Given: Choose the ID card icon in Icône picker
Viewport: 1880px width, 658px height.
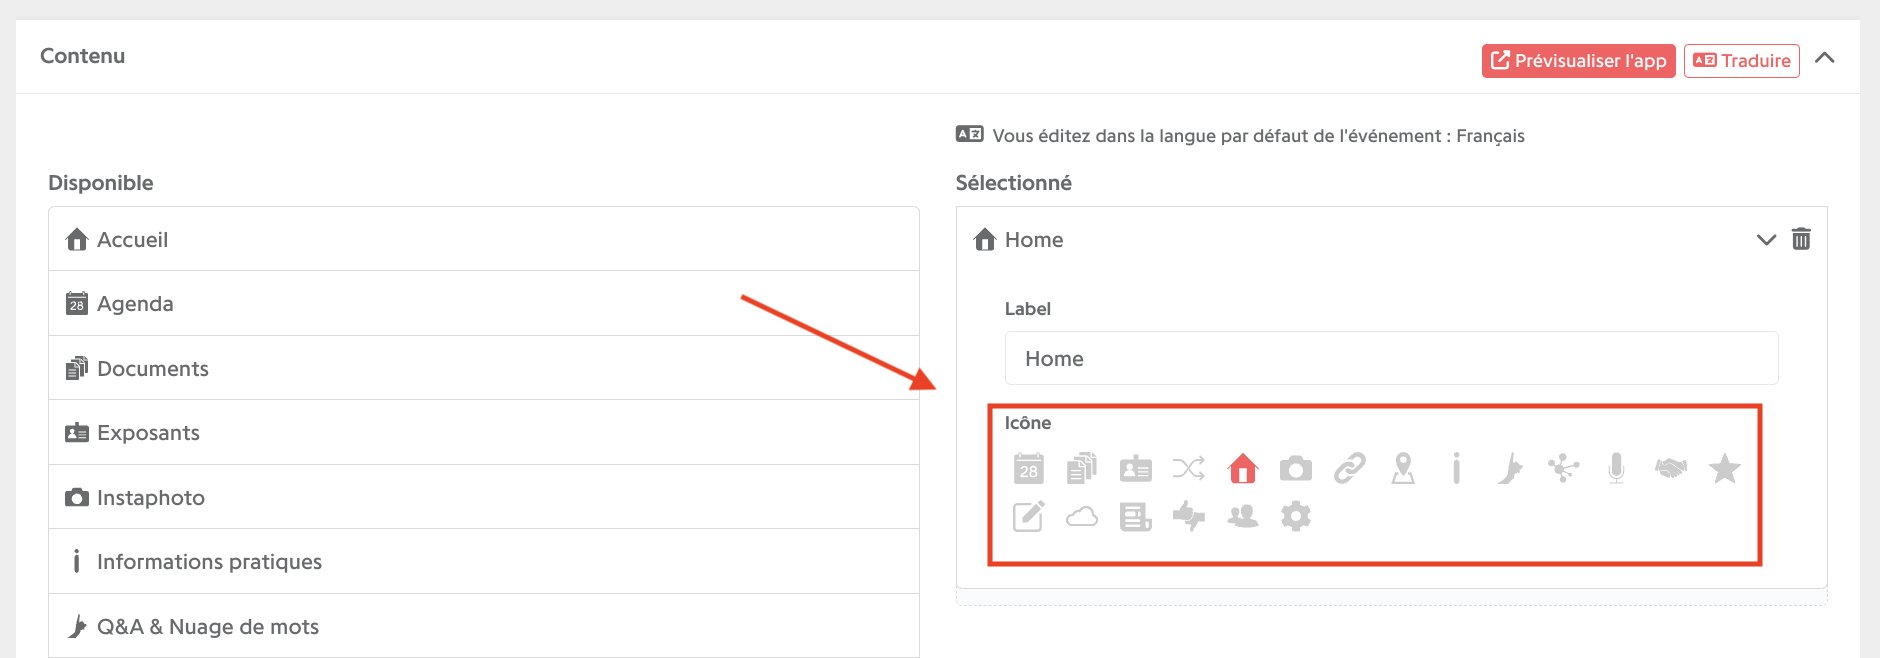Looking at the screenshot, I should click(1135, 468).
